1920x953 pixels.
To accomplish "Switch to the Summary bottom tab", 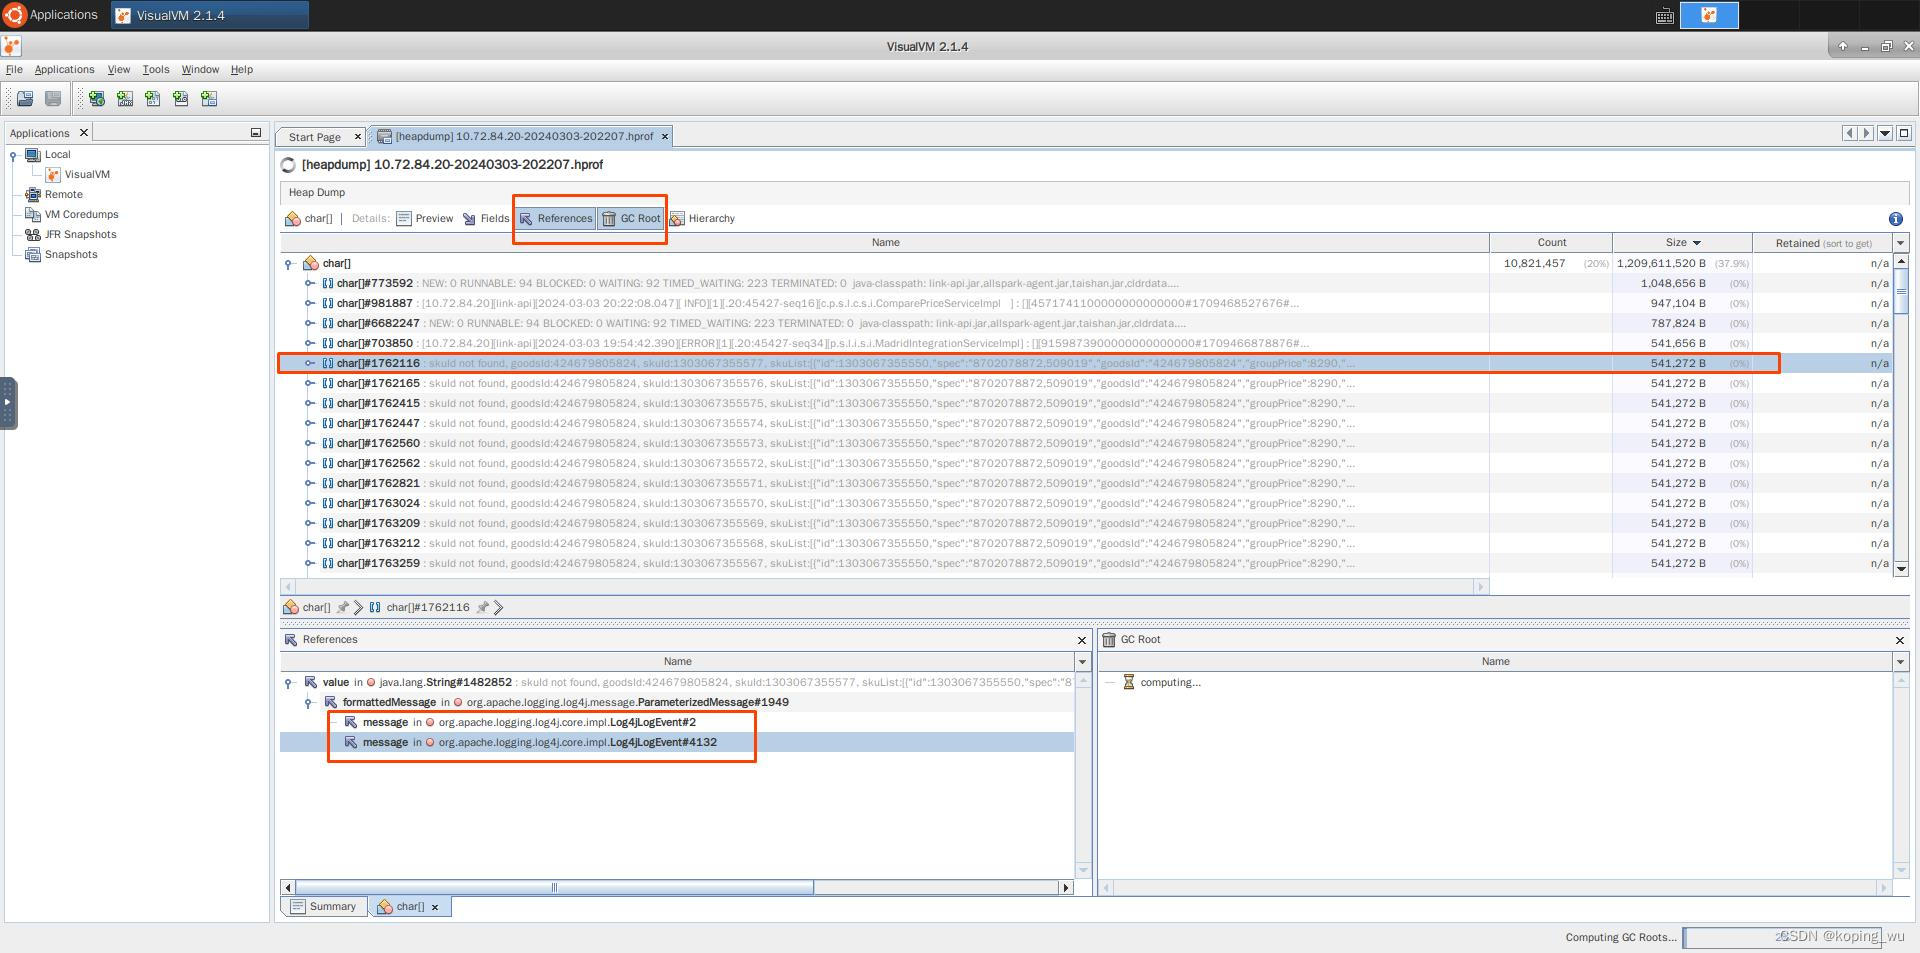I will click(323, 907).
